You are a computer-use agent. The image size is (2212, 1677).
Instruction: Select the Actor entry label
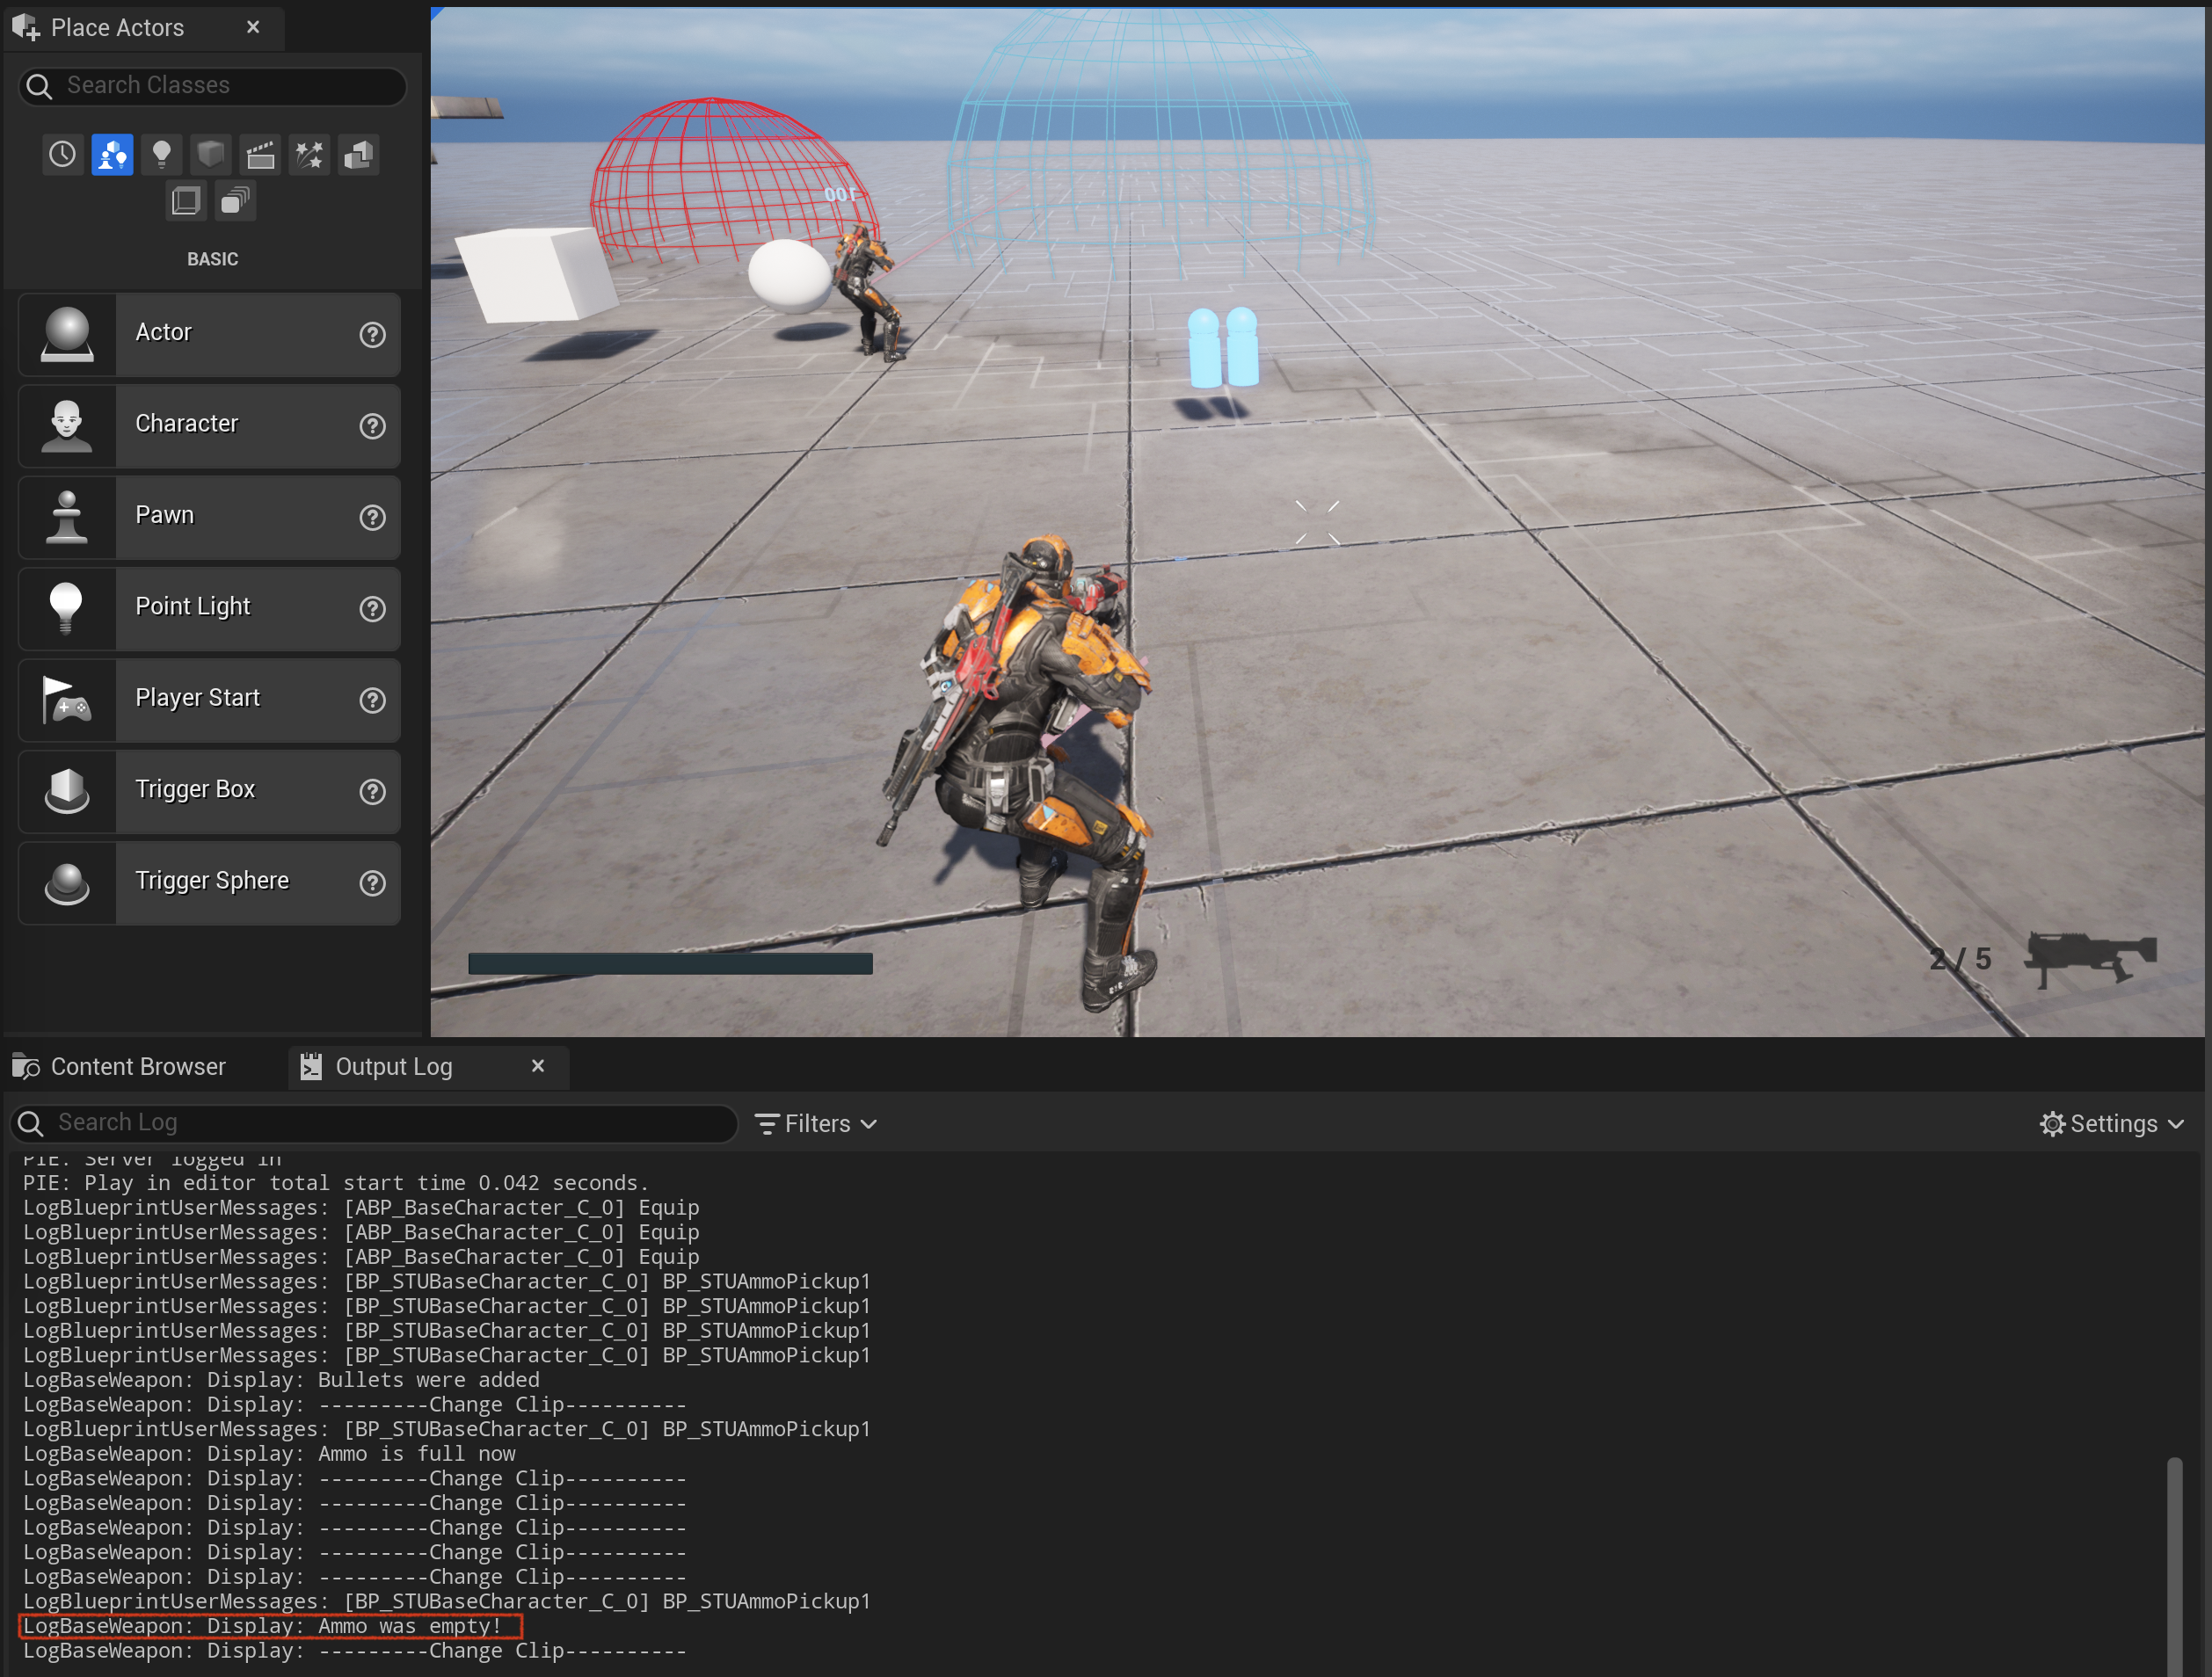(x=163, y=332)
